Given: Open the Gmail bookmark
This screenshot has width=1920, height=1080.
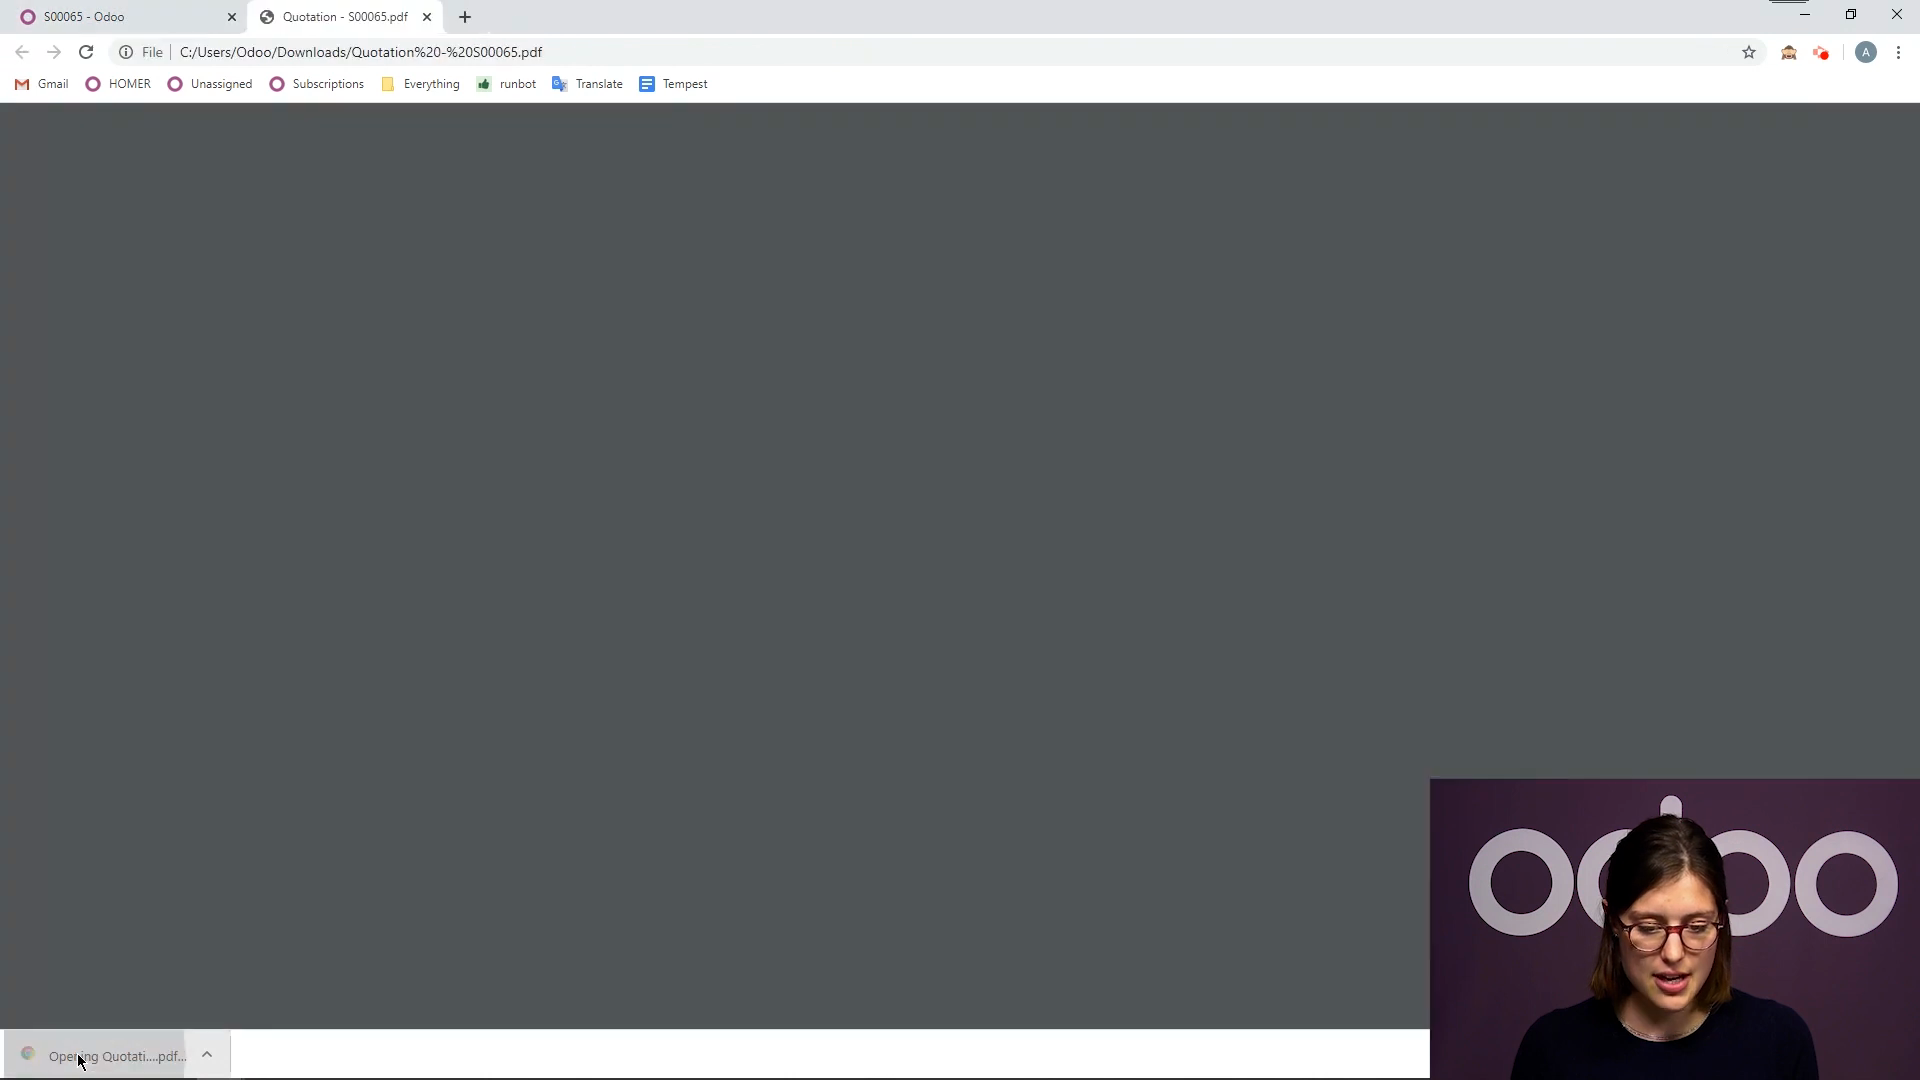Looking at the screenshot, I should click(42, 84).
